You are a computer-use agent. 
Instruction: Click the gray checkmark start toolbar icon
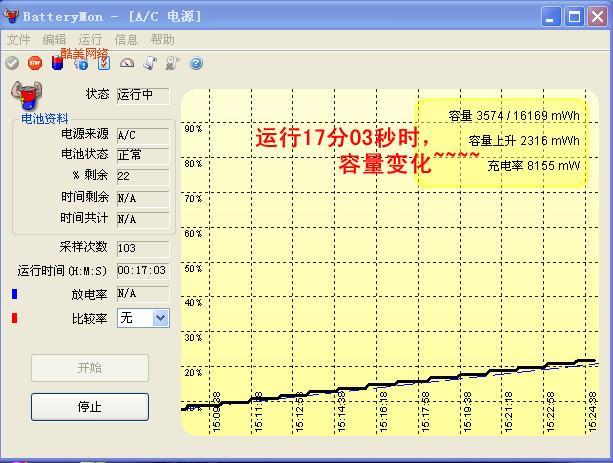pos(12,63)
